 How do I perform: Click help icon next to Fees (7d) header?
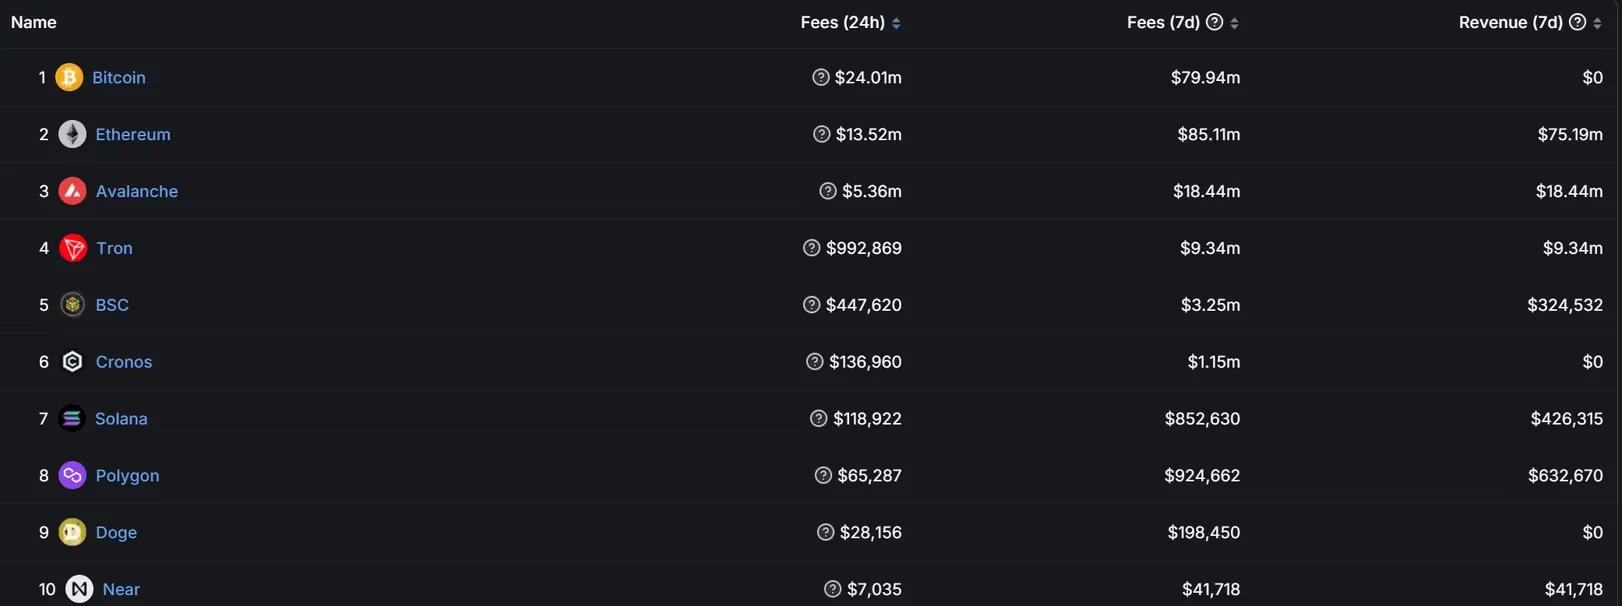coord(1214,22)
